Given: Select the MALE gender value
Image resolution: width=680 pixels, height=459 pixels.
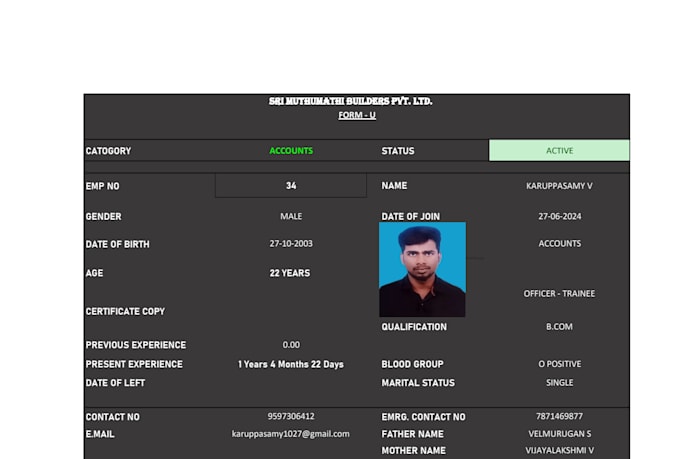Looking at the screenshot, I should tap(291, 216).
